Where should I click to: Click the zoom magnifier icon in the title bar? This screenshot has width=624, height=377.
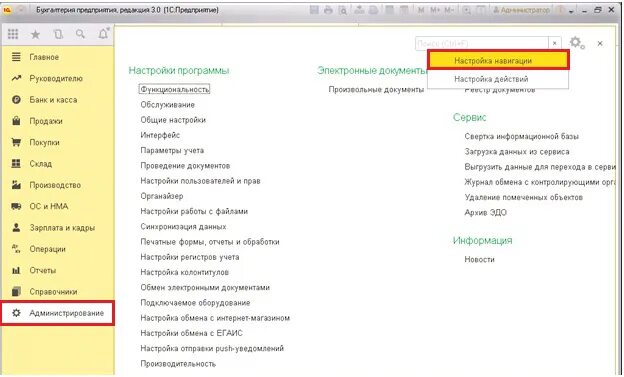point(466,10)
